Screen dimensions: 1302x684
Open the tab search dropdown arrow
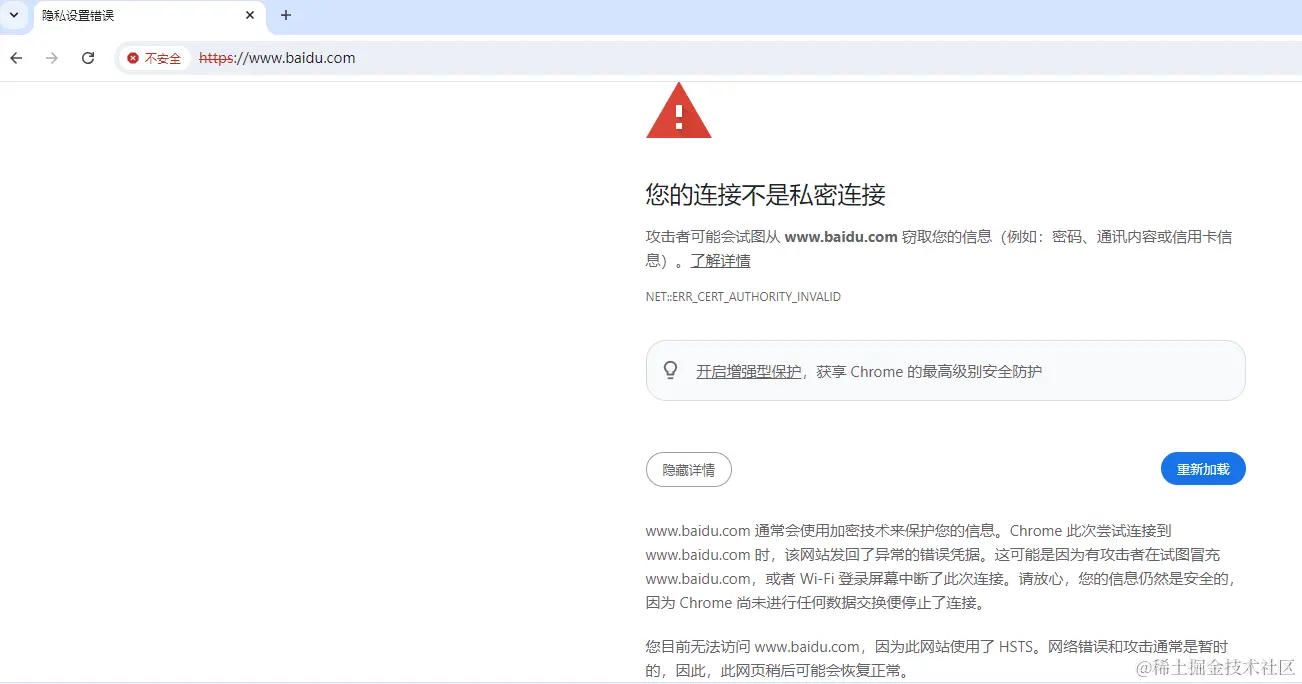pos(14,15)
